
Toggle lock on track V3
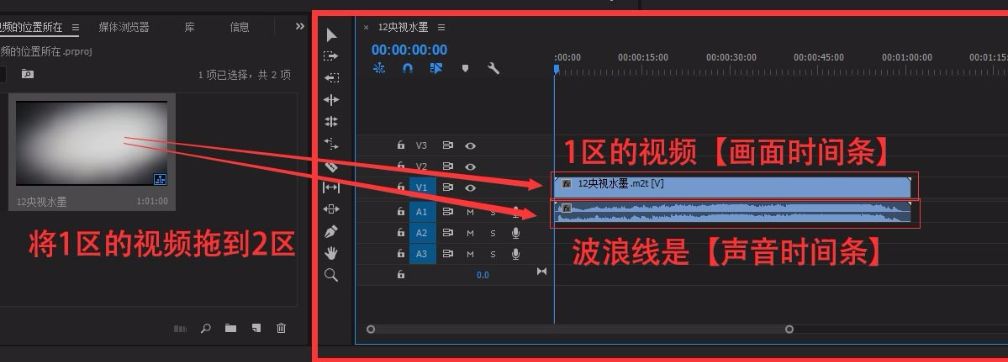(400, 146)
